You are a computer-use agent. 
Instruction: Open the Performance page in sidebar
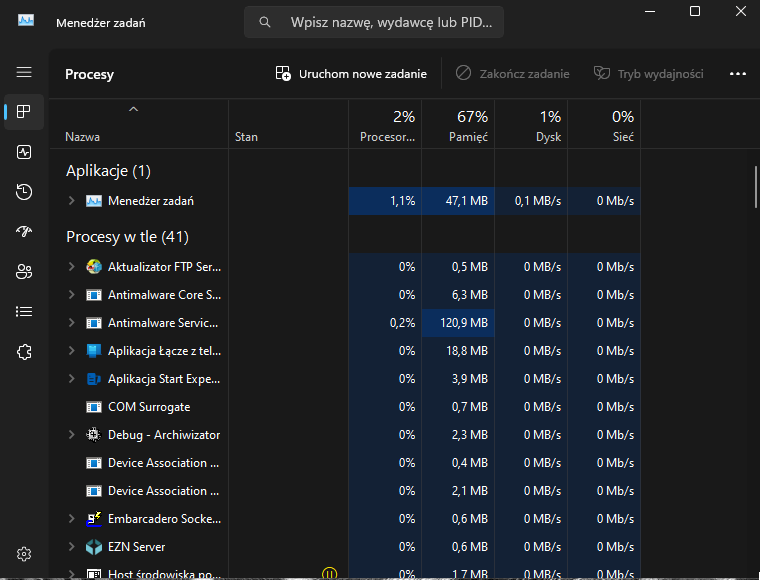(x=24, y=152)
